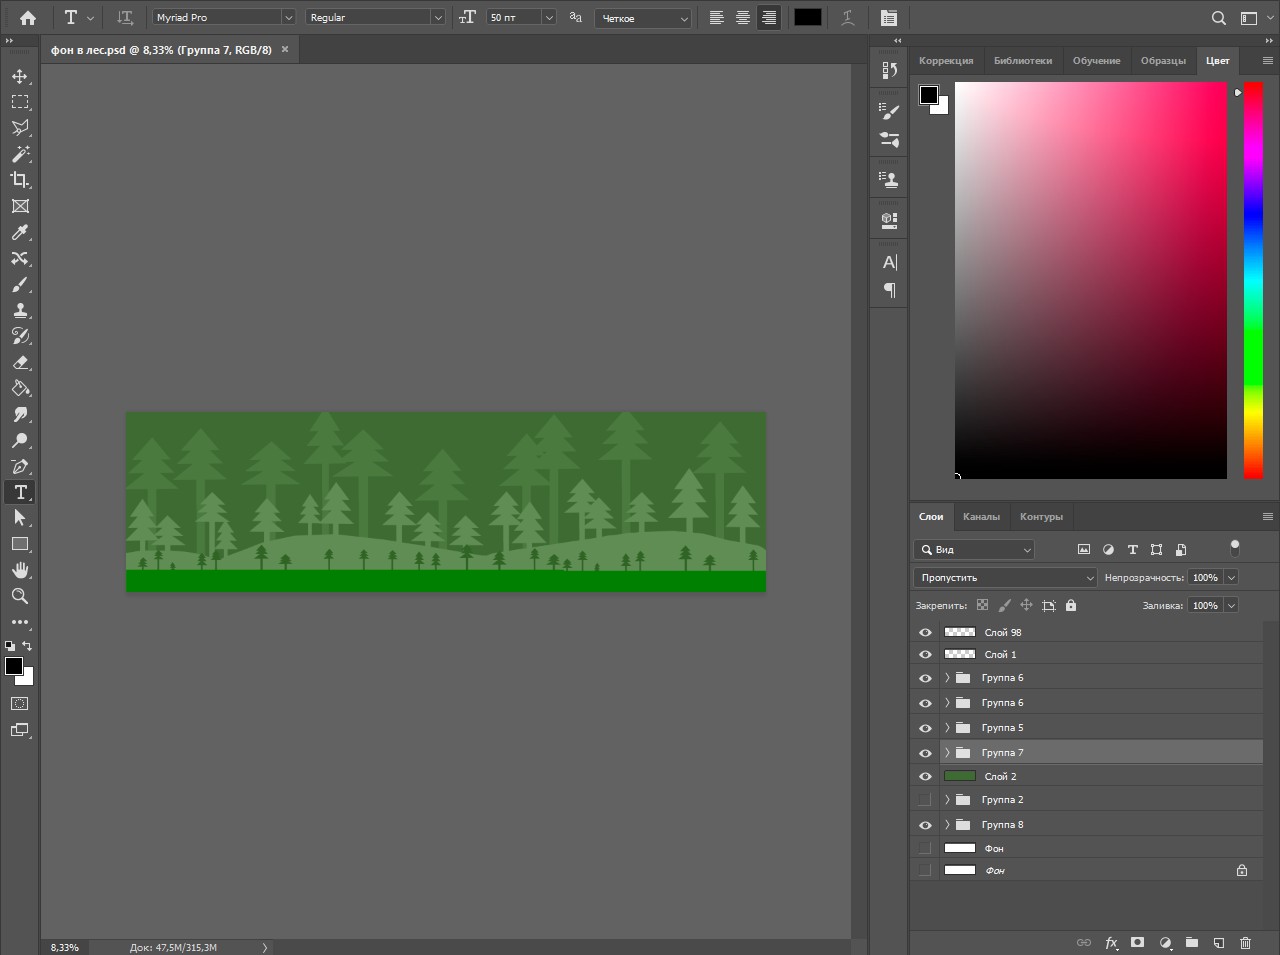Viewport: 1280px width, 955px height.
Task: Select the Eyedropper tool
Action: [20, 232]
